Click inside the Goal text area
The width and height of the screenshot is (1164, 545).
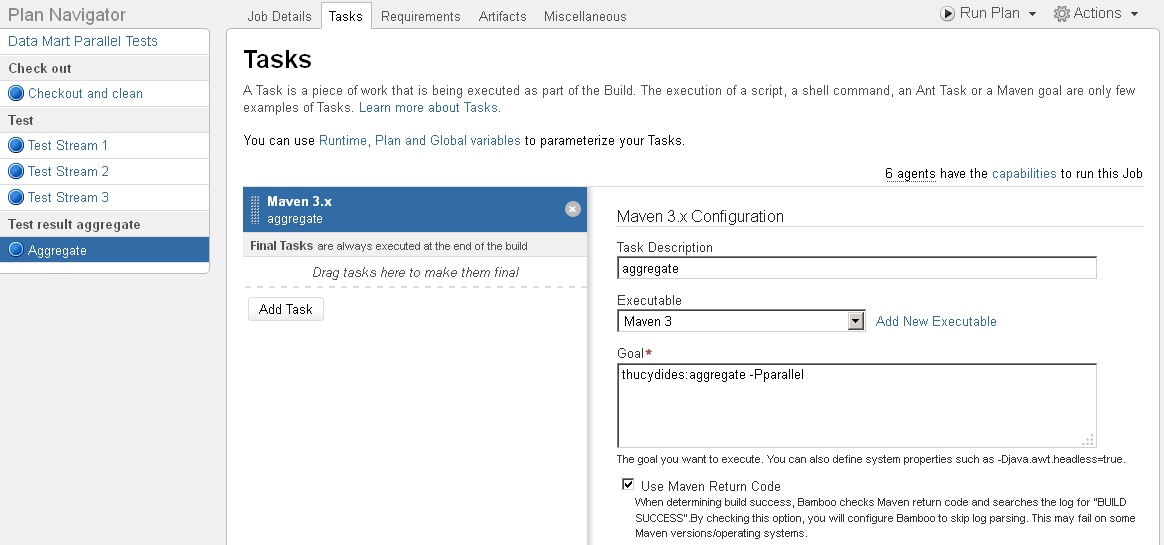[x=857, y=405]
